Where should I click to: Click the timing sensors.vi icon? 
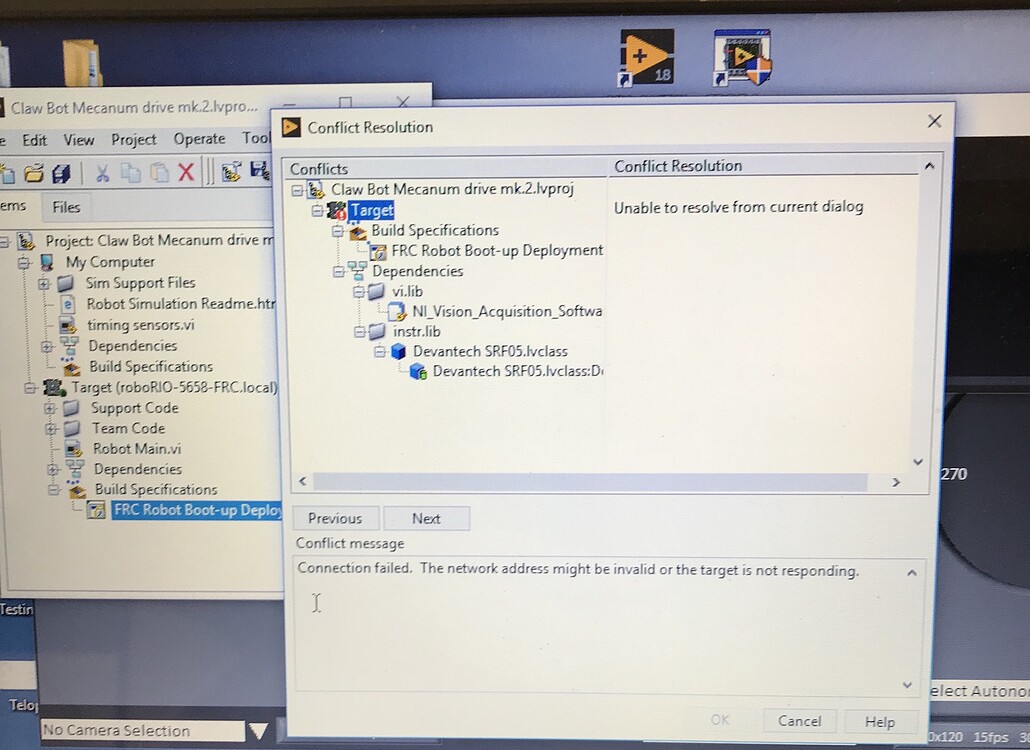click(68, 325)
